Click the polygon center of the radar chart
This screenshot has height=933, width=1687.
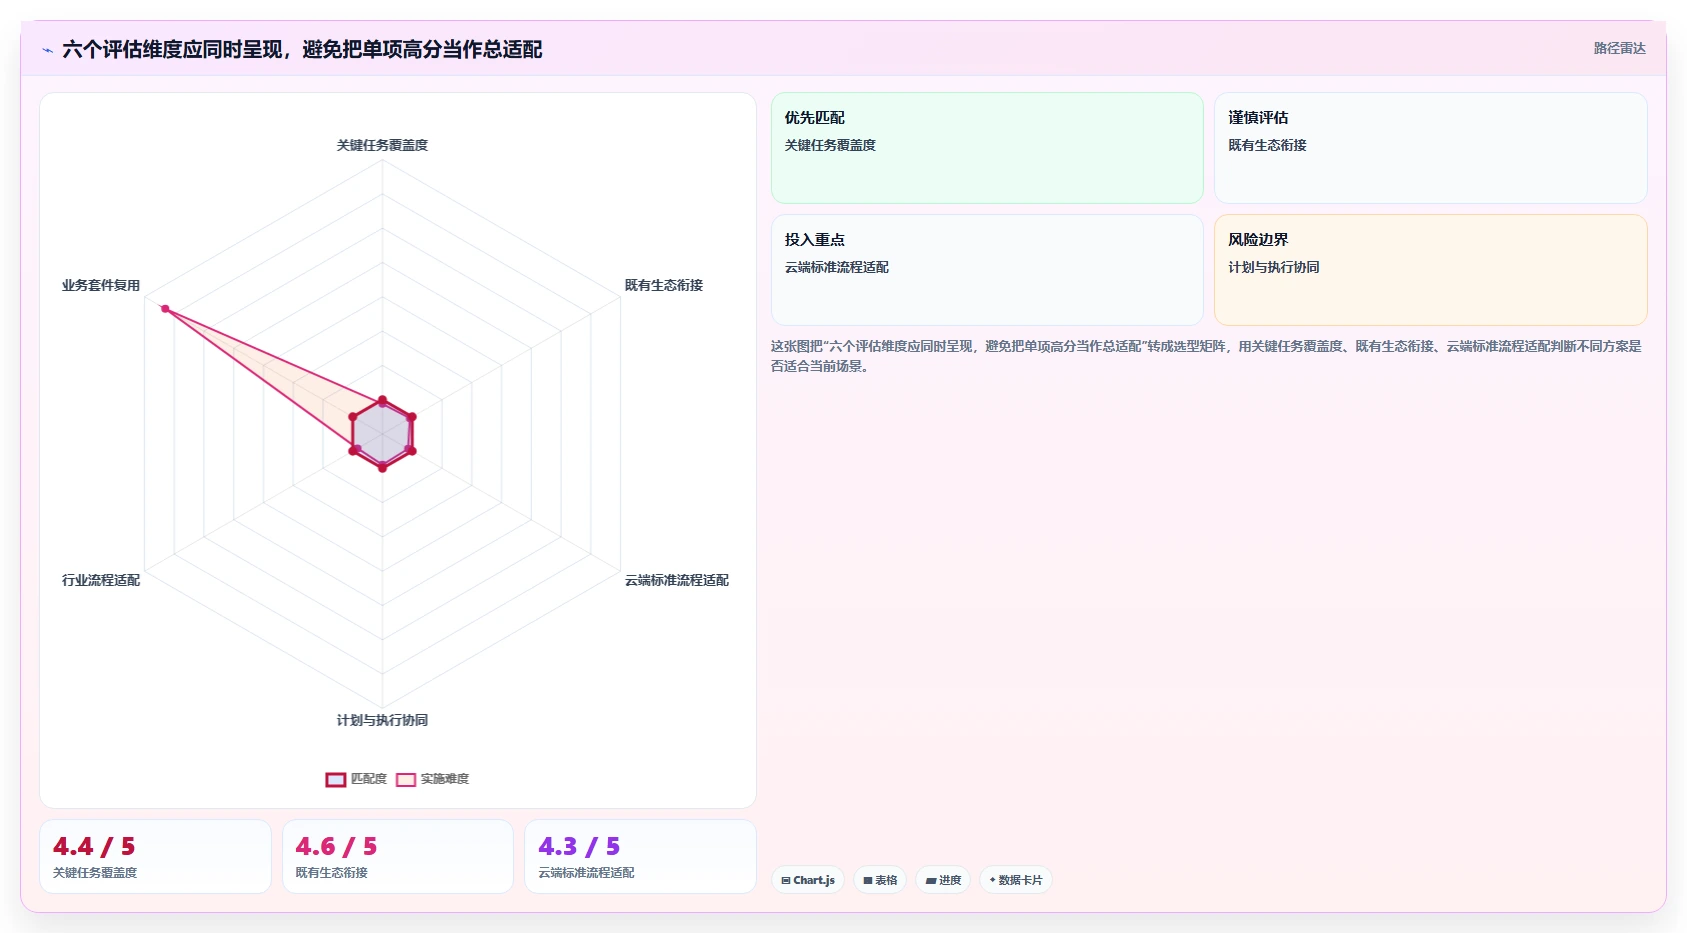382,433
